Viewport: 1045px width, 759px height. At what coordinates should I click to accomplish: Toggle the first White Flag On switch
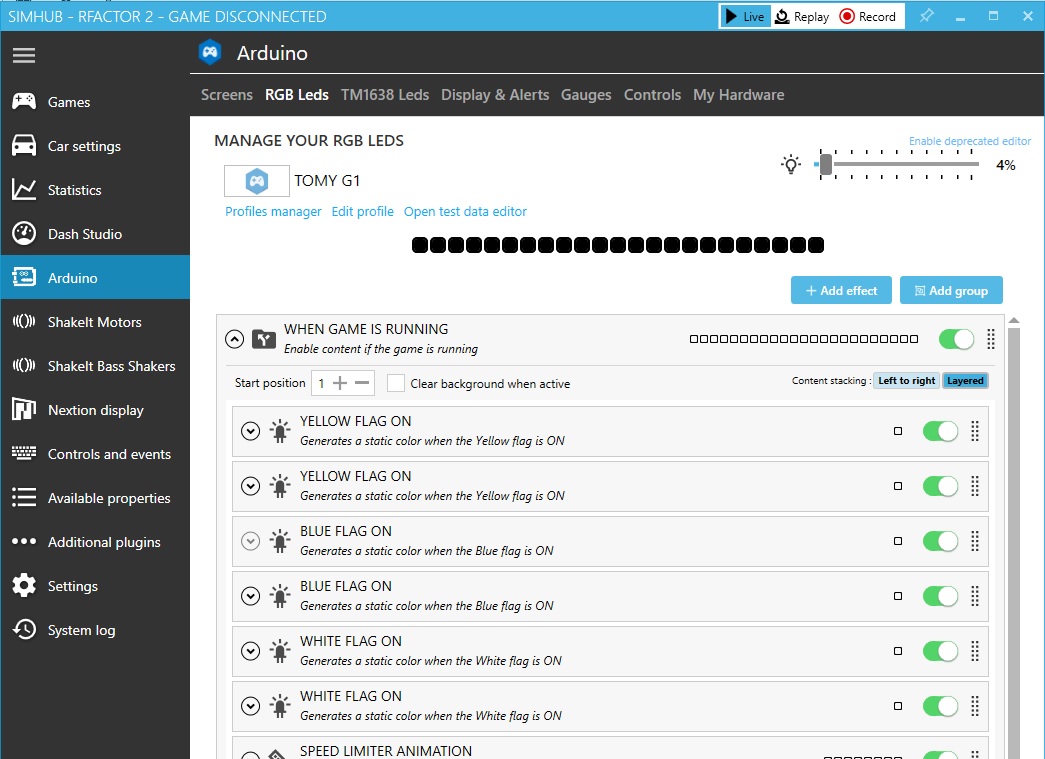click(x=940, y=651)
